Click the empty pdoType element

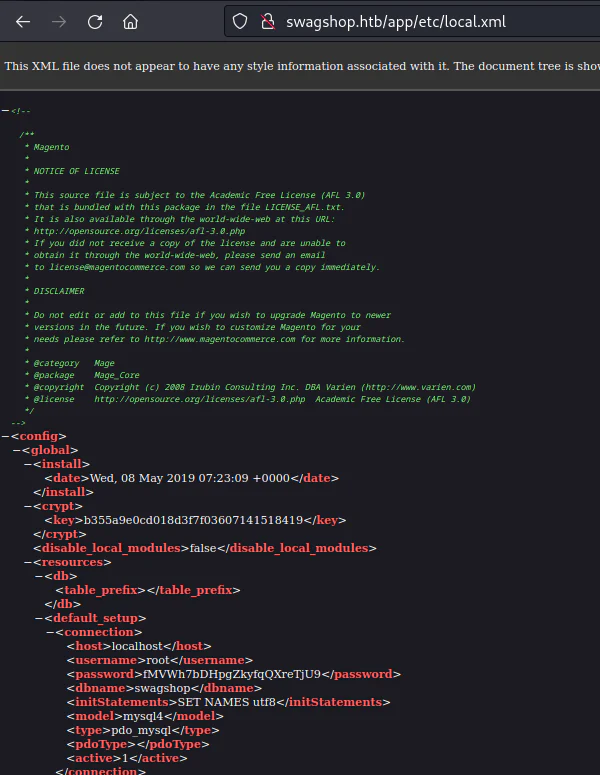138,744
